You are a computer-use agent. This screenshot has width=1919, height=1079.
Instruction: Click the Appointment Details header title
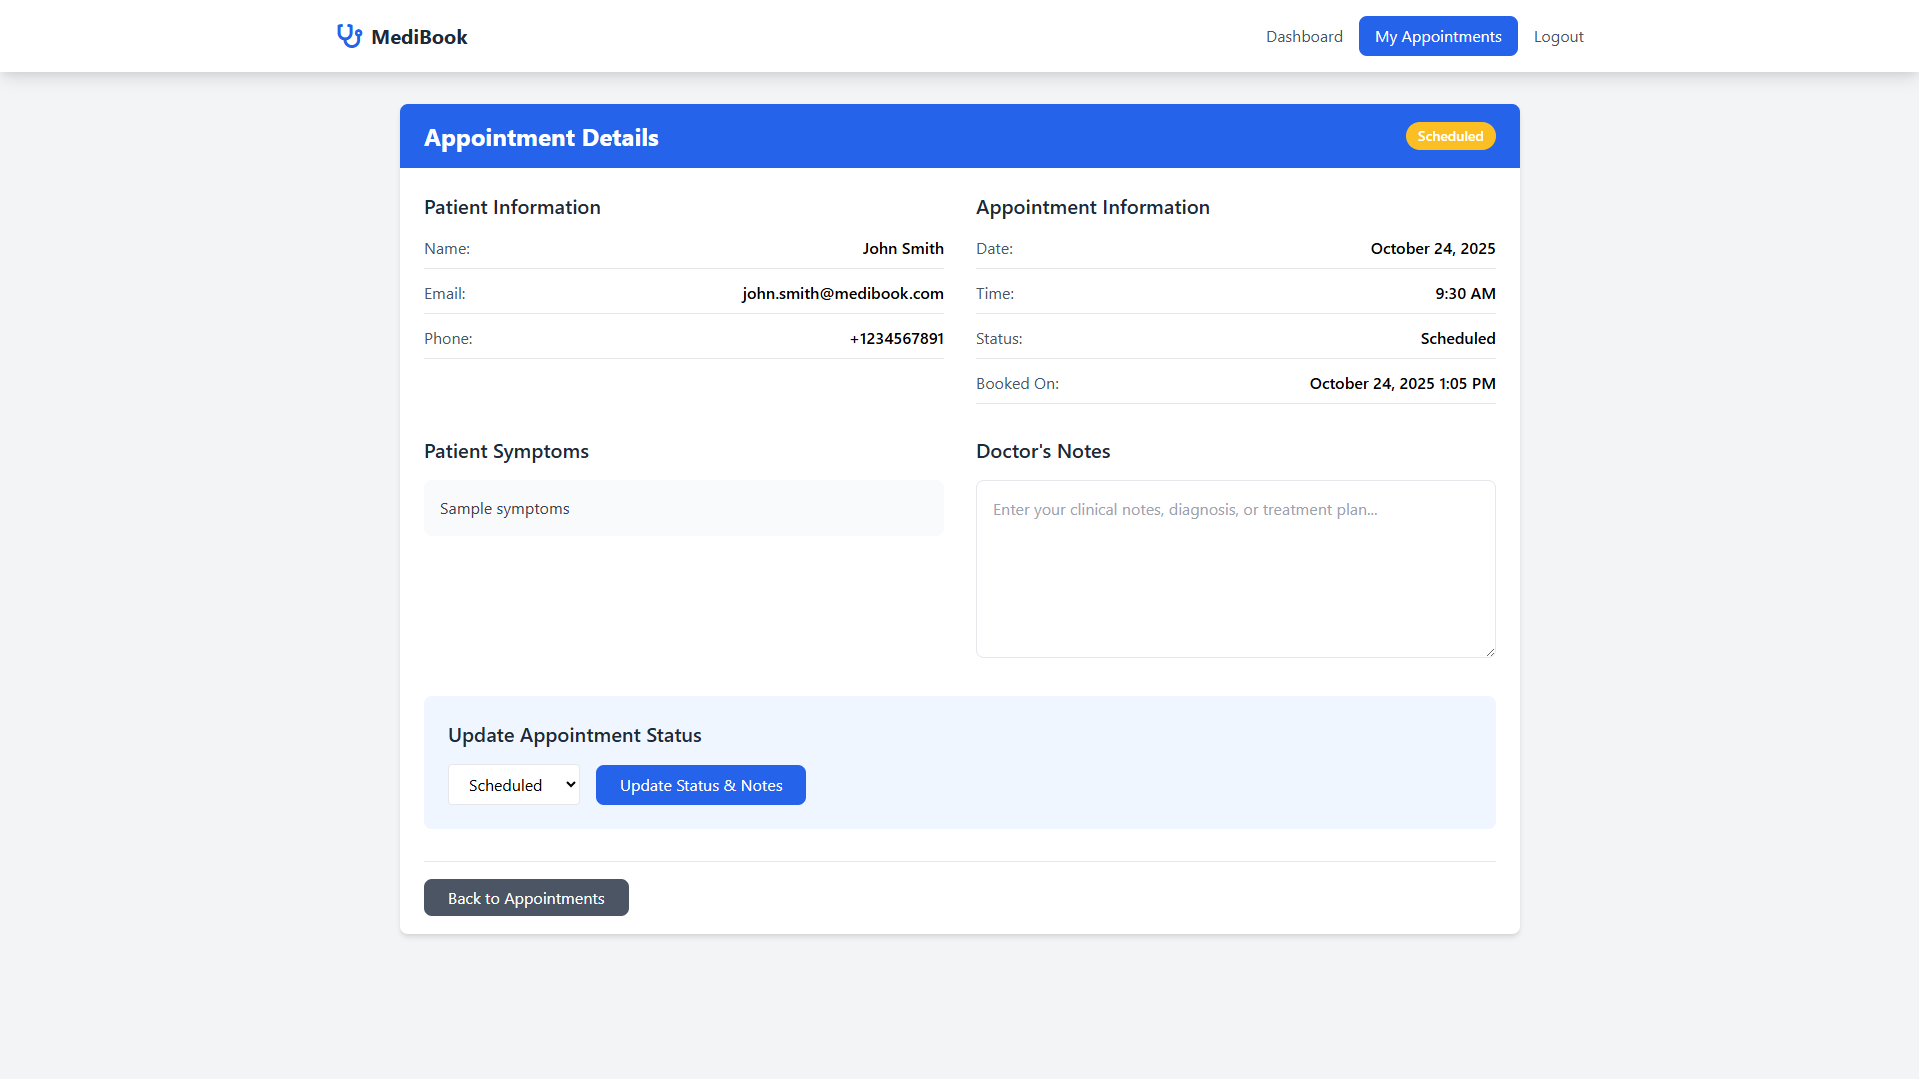(541, 137)
